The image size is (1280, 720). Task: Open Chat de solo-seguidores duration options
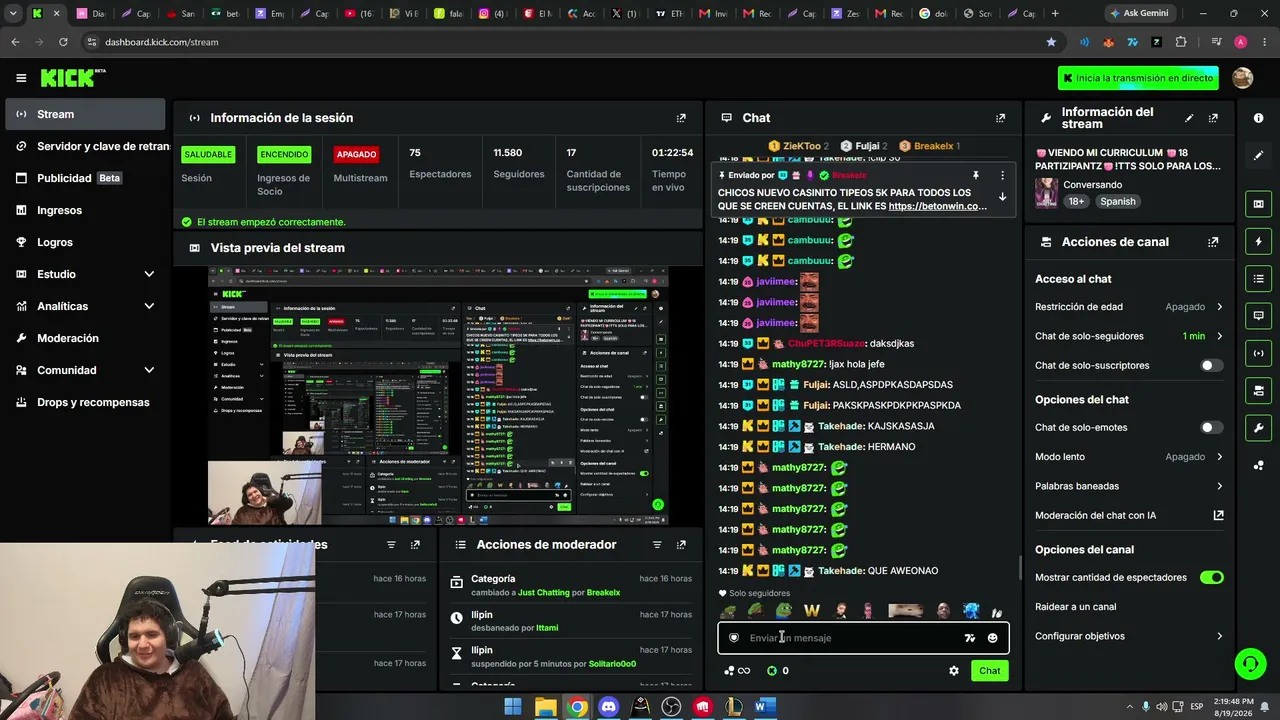[1129, 336]
